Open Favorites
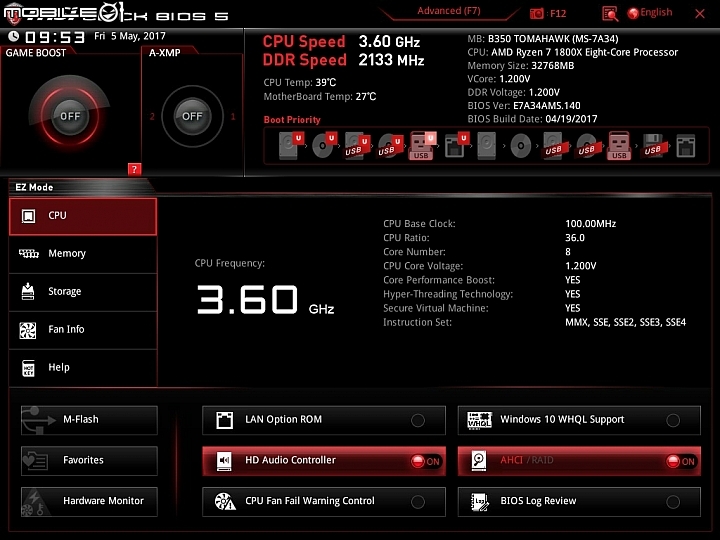This screenshot has height=540, width=720. click(89, 461)
